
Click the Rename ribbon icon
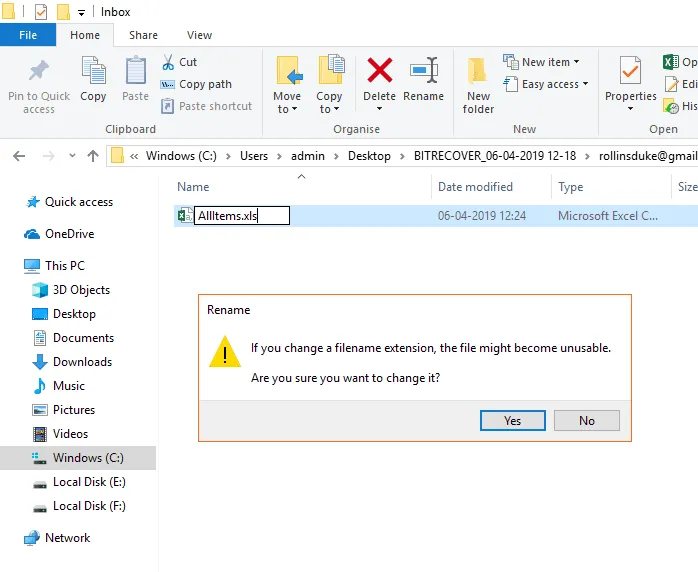click(423, 70)
